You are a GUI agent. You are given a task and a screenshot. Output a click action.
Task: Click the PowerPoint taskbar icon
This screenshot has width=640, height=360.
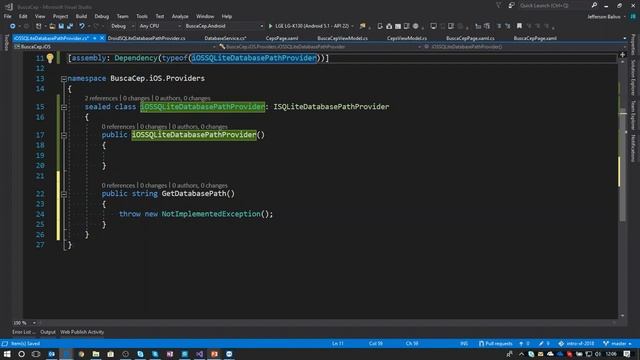pyautogui.click(x=214, y=354)
